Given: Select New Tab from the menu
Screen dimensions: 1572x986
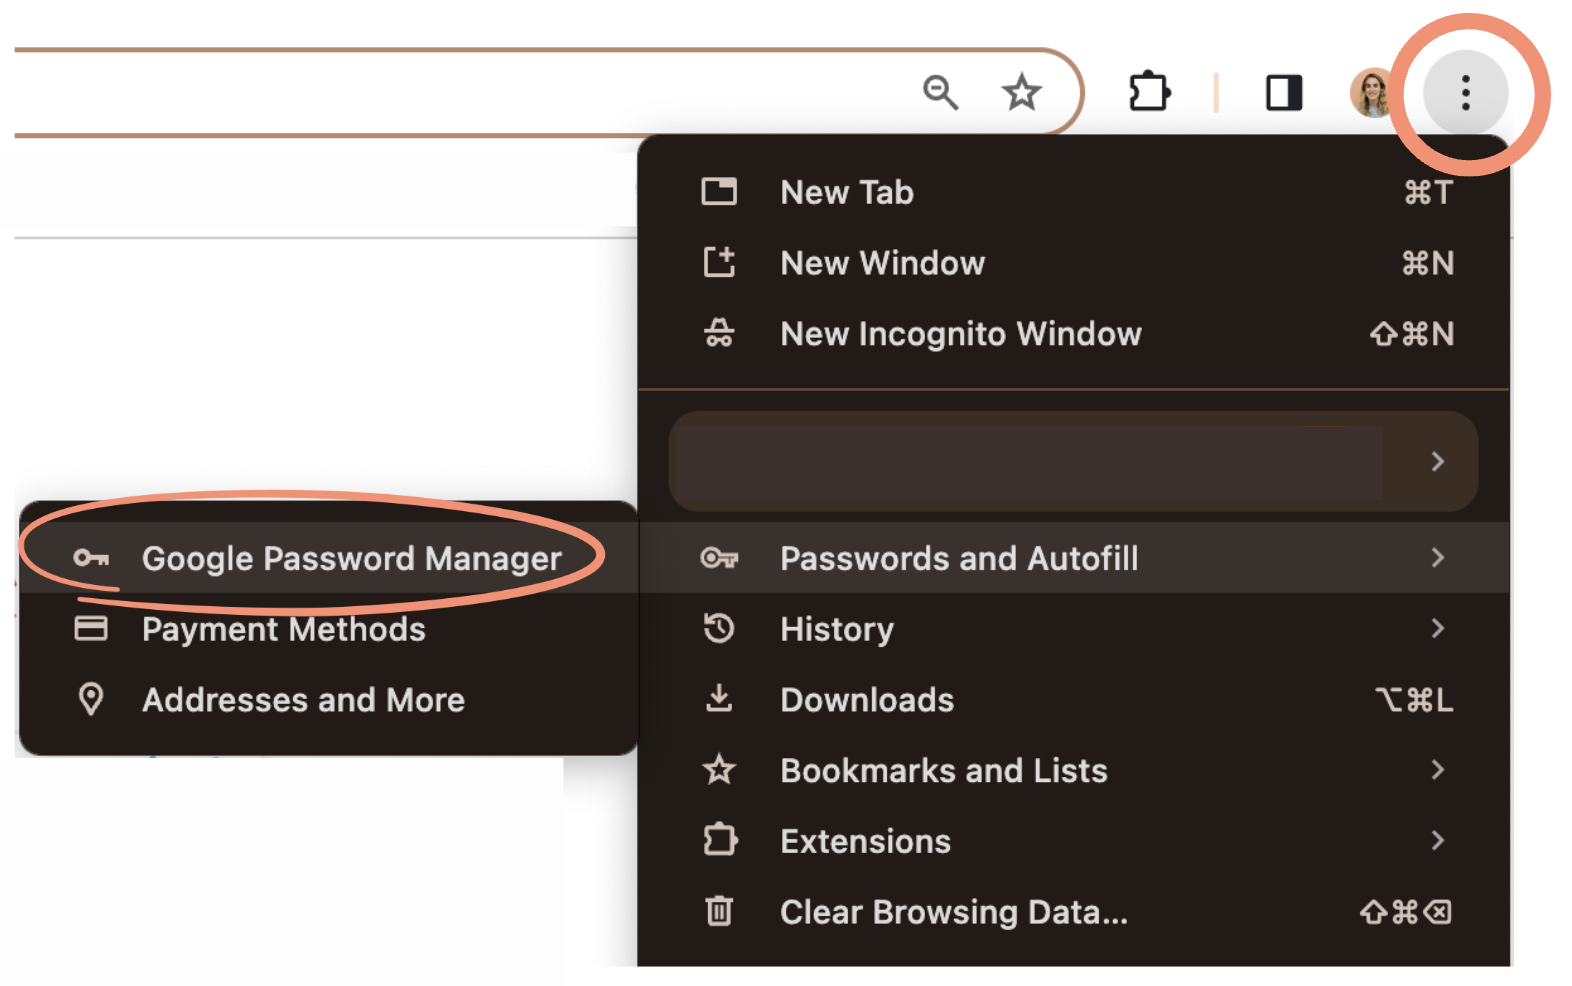Looking at the screenshot, I should pos(1074,192).
